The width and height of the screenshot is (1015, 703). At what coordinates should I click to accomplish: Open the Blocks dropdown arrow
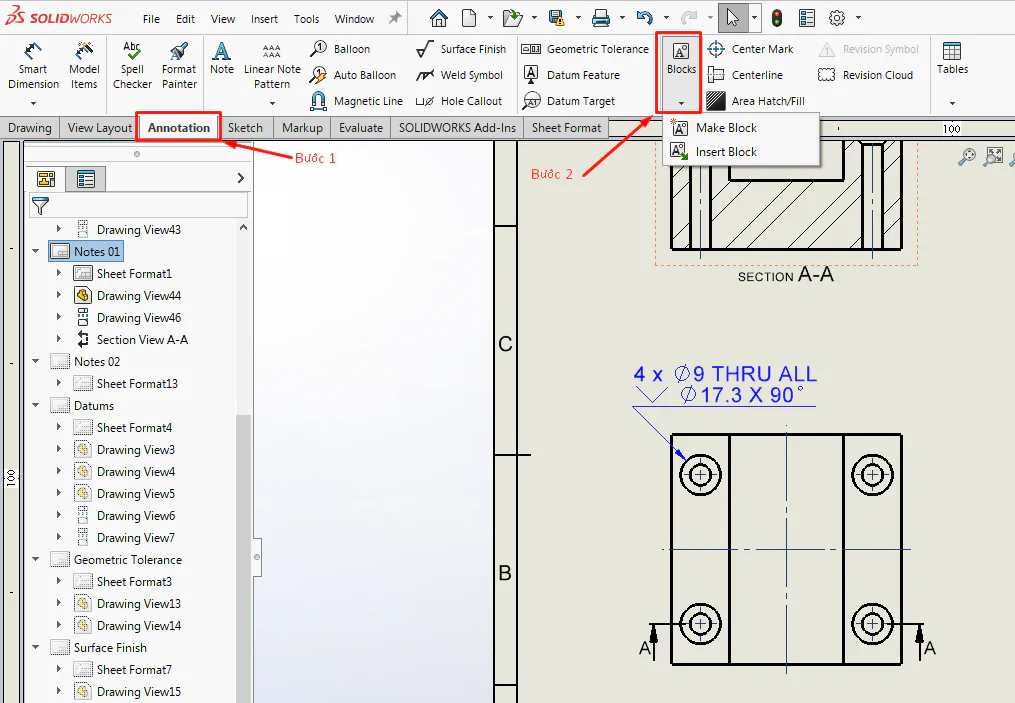coord(681,103)
